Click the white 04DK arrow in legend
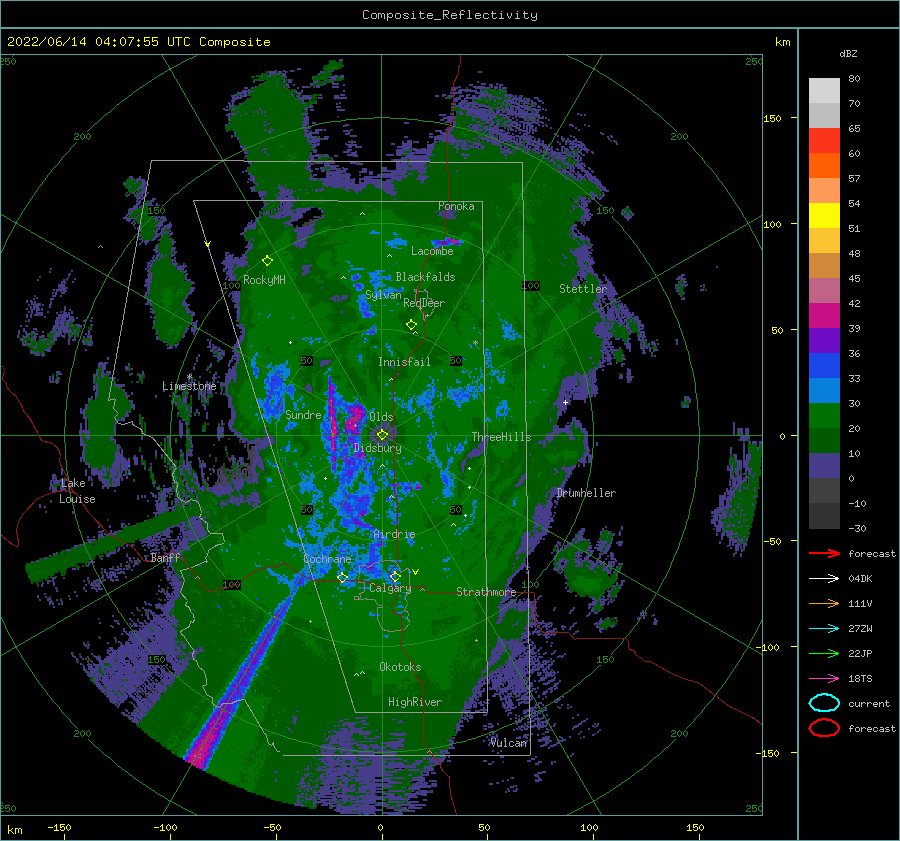Image resolution: width=900 pixels, height=841 pixels. tap(824, 579)
